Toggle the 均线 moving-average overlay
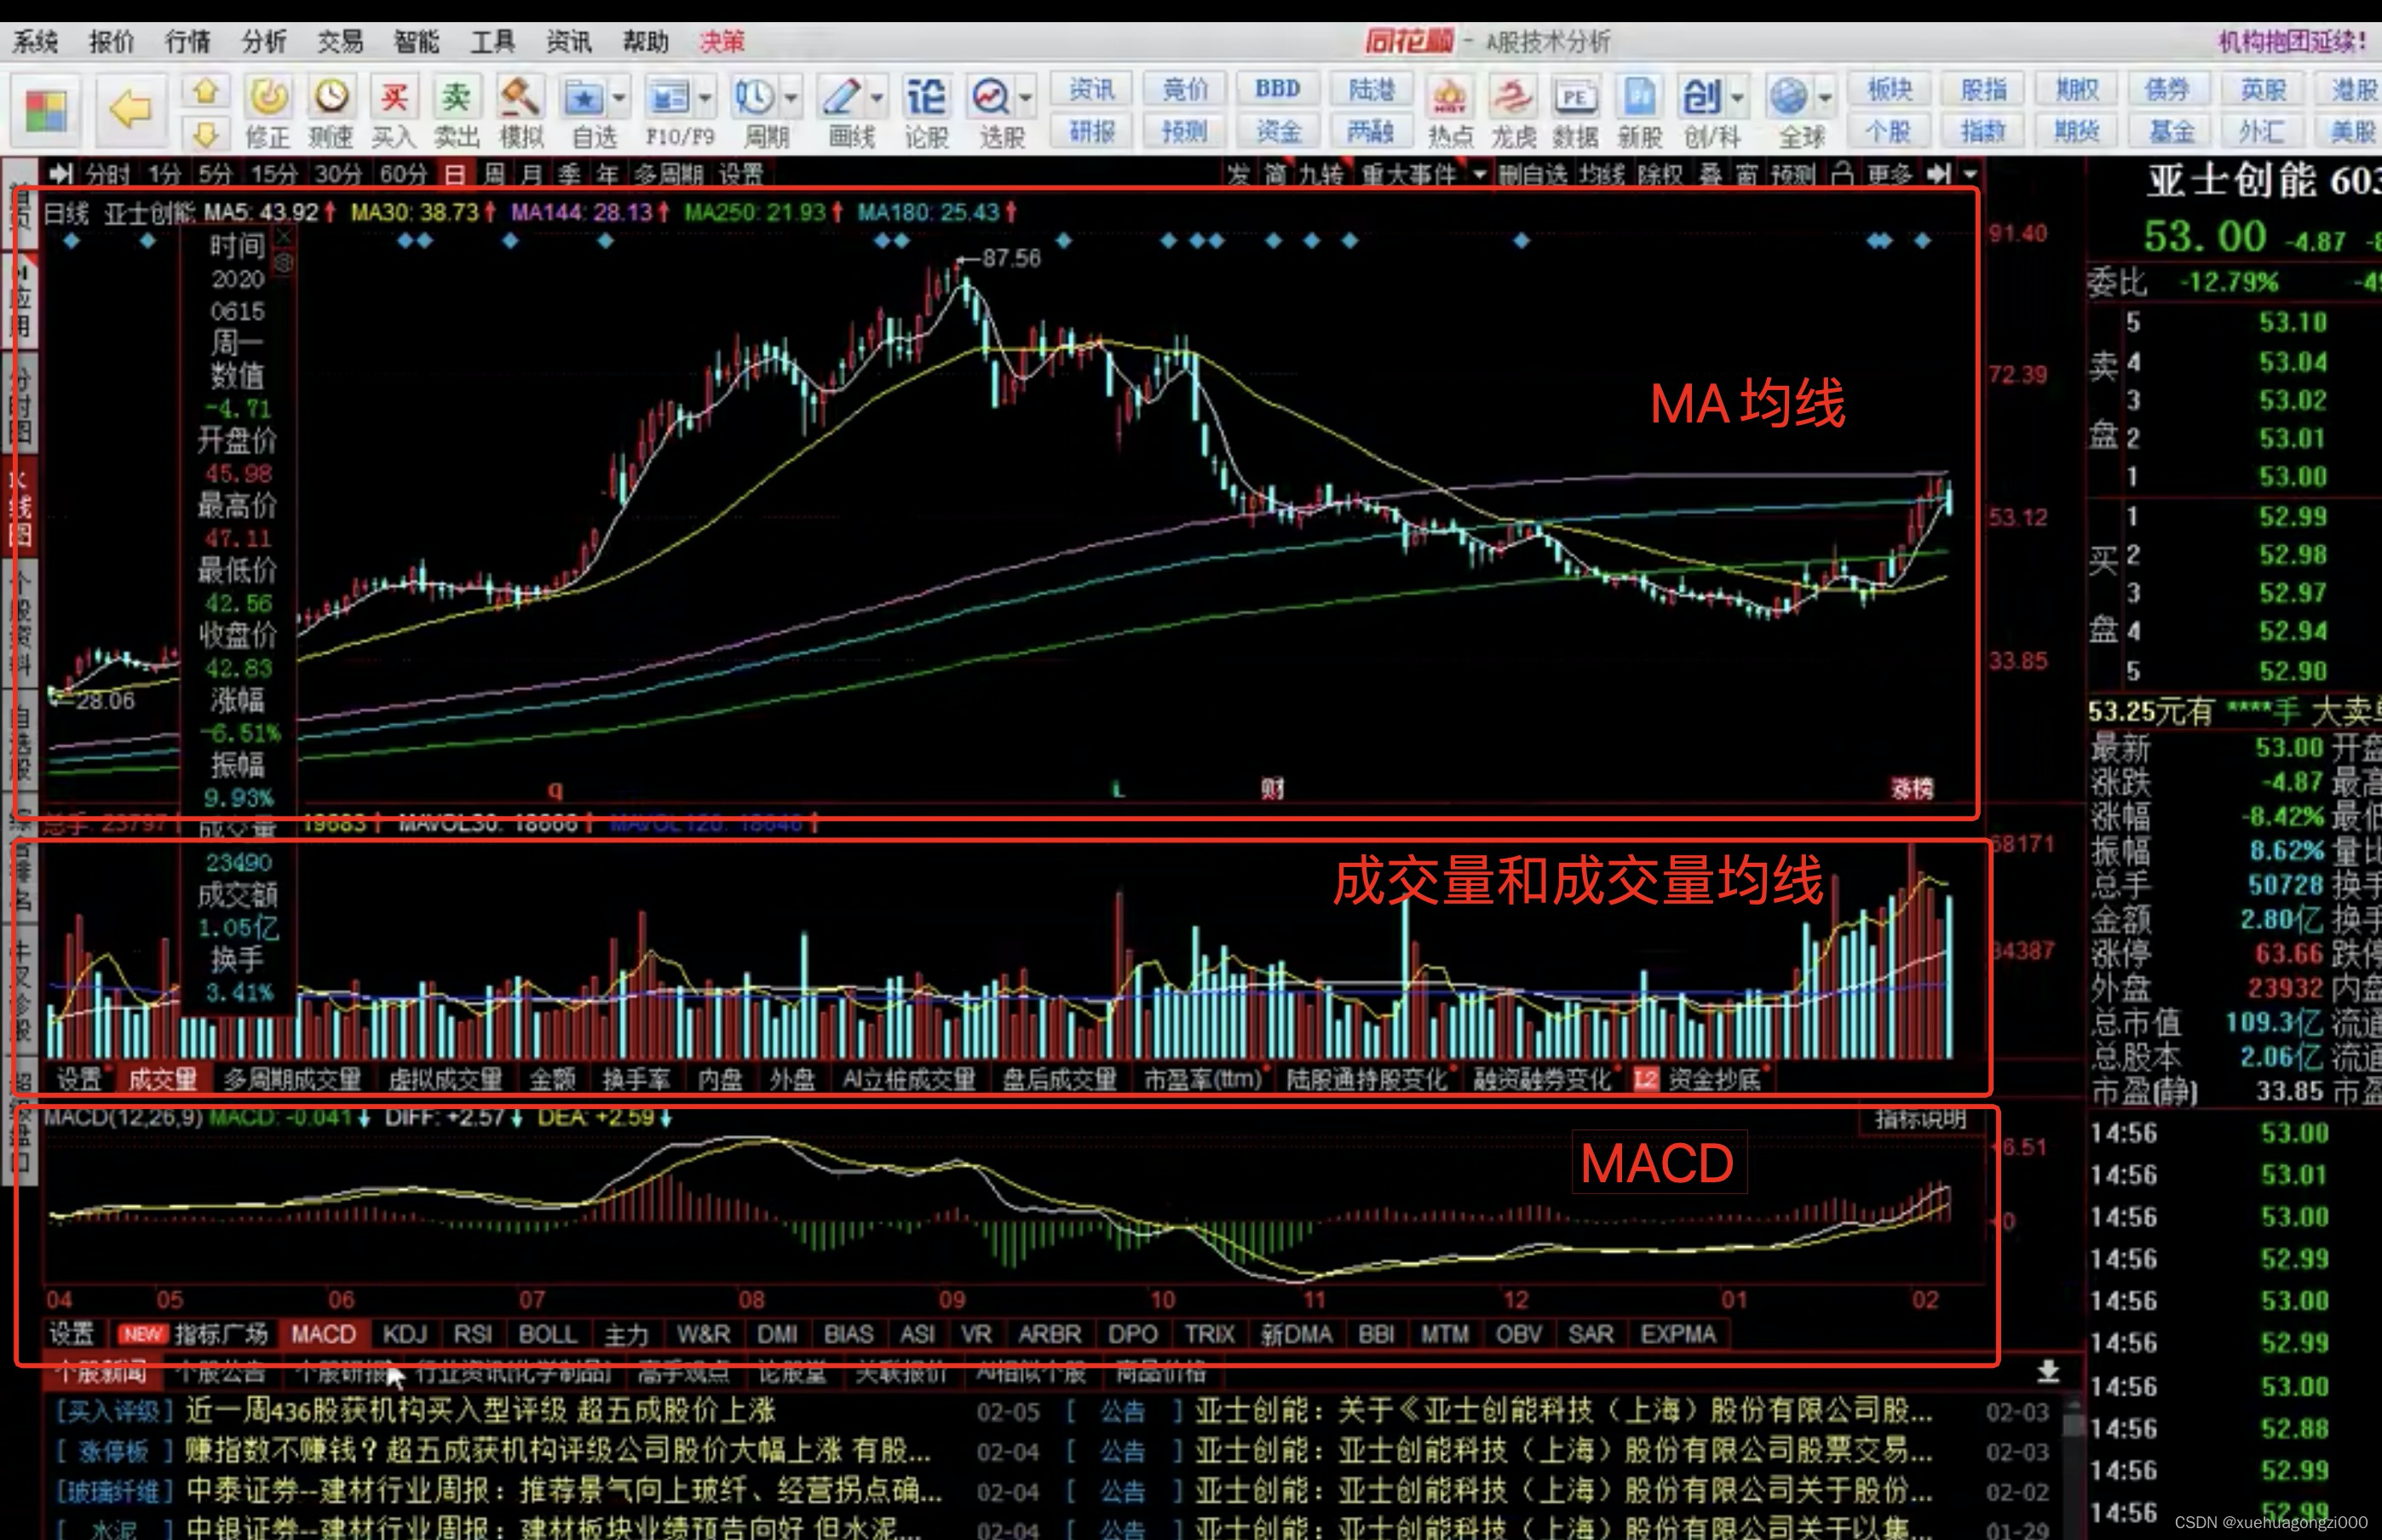 (1601, 175)
